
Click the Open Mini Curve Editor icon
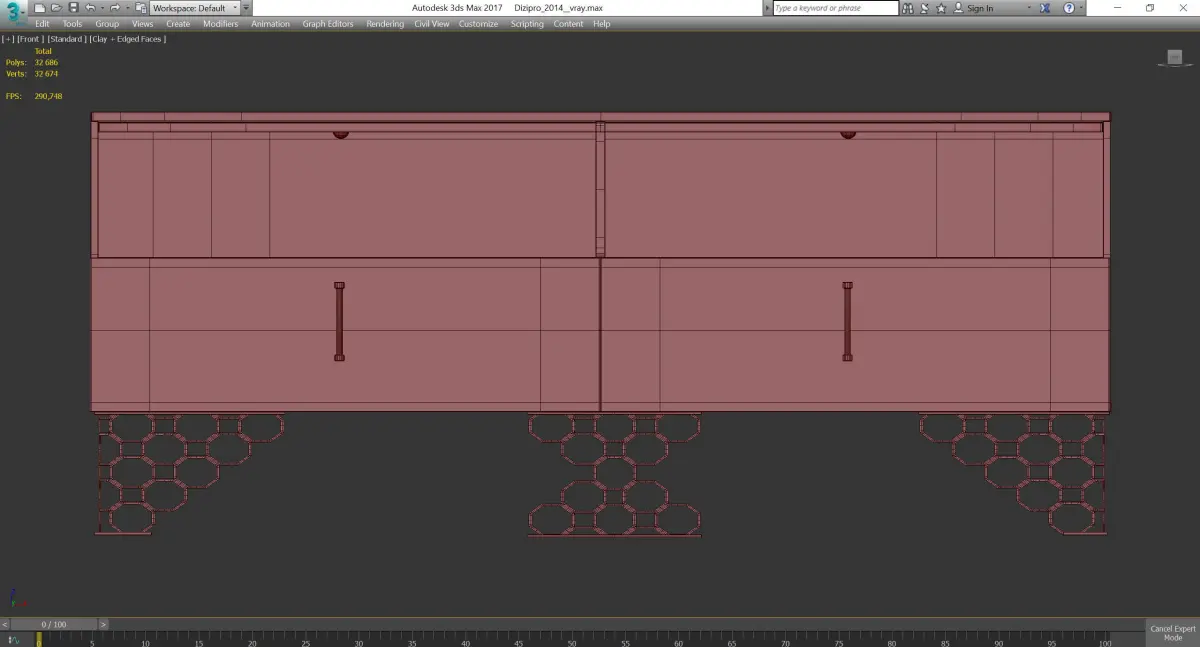pyautogui.click(x=14, y=639)
